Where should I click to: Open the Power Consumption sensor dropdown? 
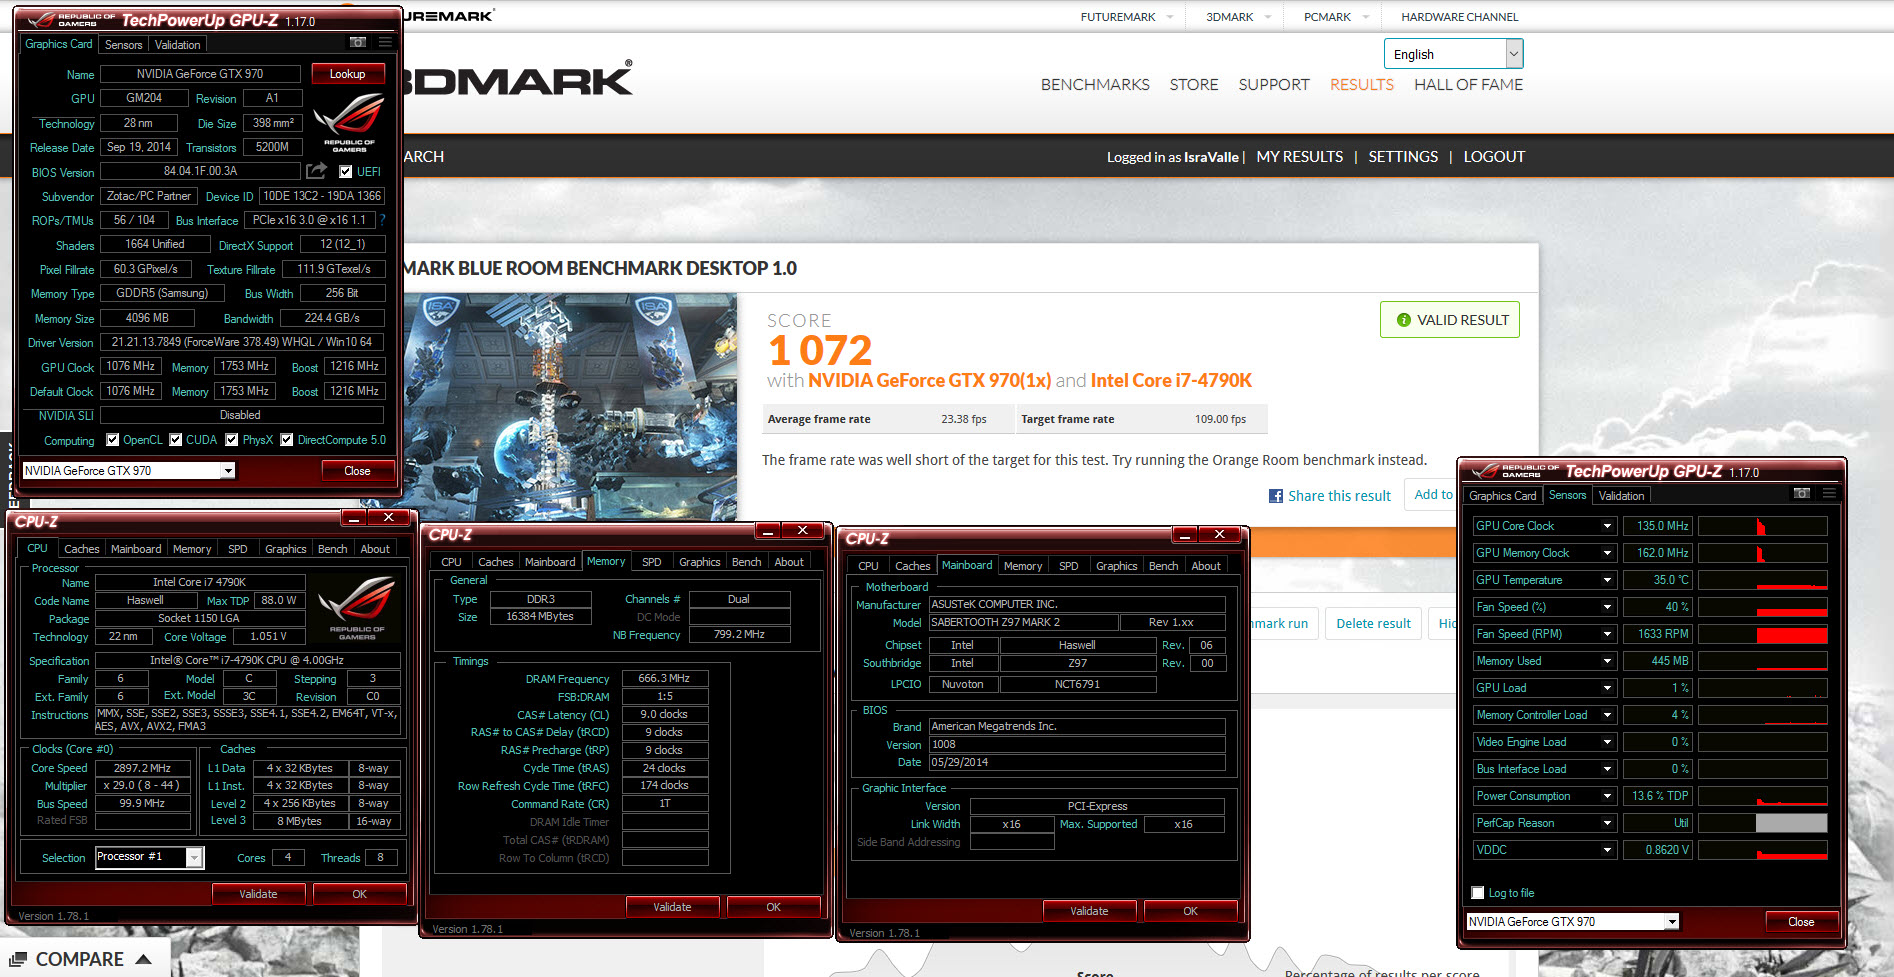[1608, 796]
